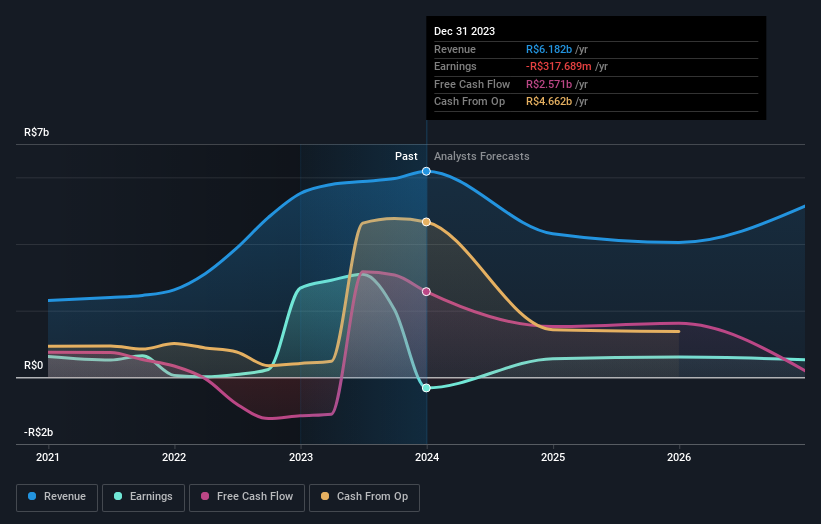
Task: Click the 2024 x-axis label
Action: click(x=427, y=458)
